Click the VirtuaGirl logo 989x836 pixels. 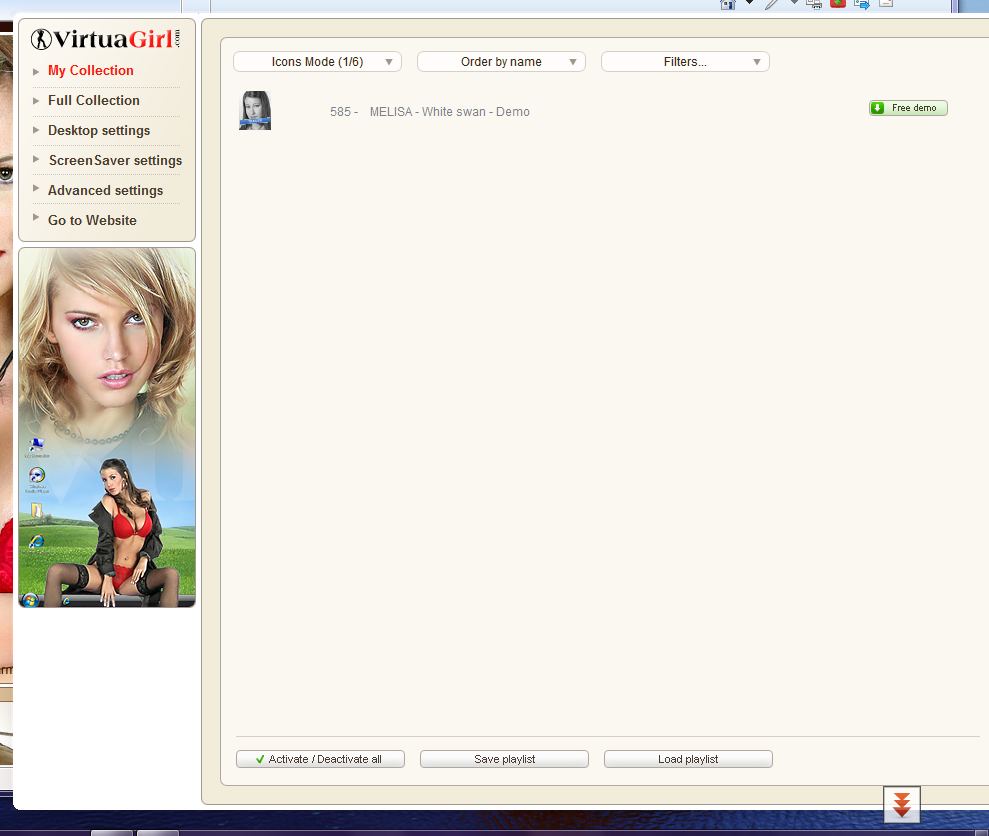105,39
